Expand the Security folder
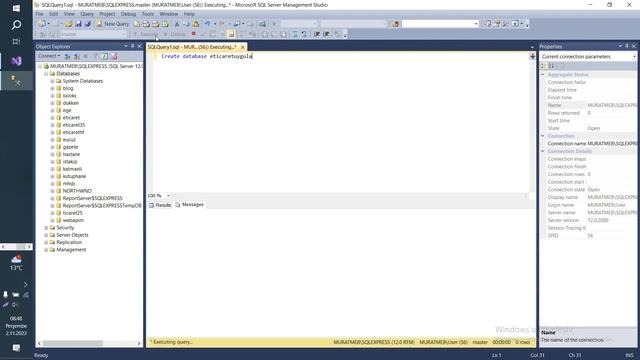The width and height of the screenshot is (640, 360). coord(46,227)
